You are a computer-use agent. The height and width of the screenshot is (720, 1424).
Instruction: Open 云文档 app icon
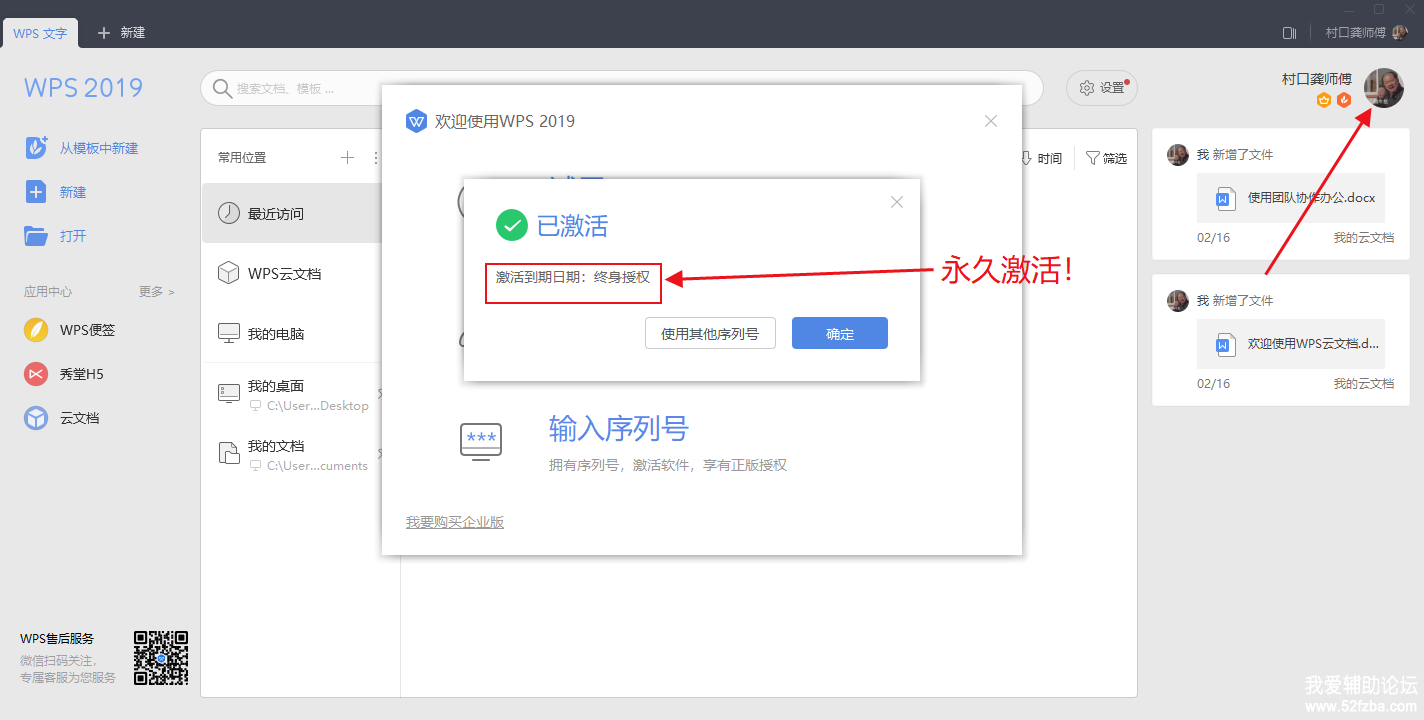pos(36,418)
